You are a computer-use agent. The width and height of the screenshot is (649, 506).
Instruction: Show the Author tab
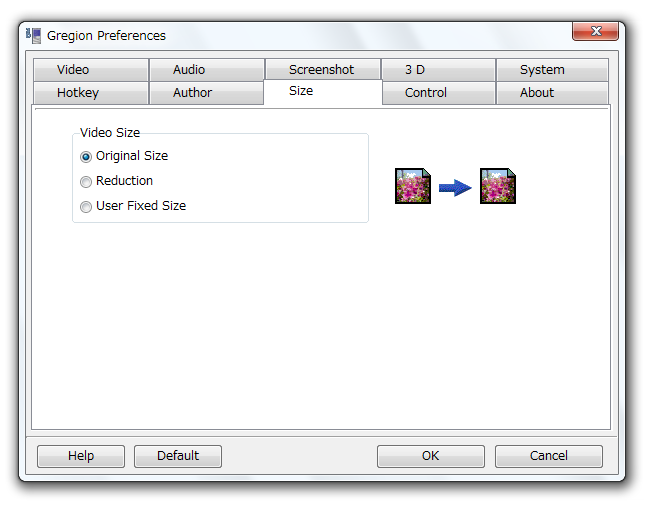coord(207,93)
